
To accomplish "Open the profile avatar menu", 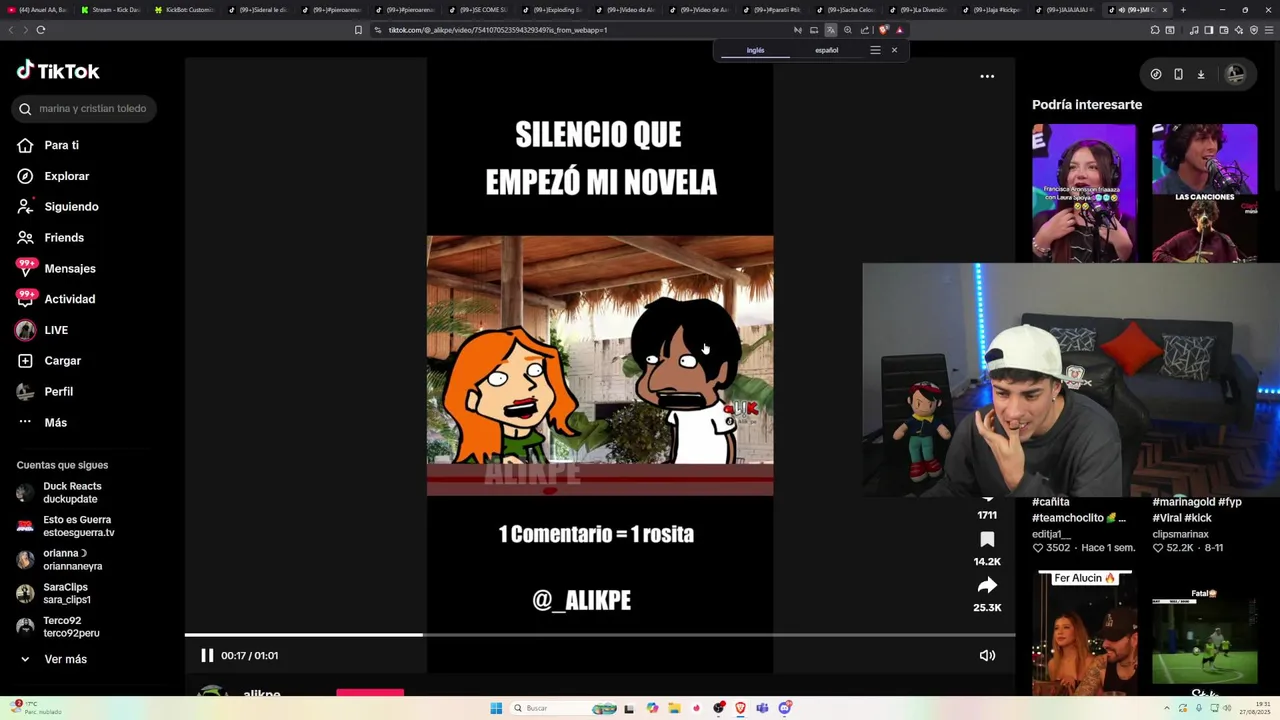I will tap(1236, 74).
